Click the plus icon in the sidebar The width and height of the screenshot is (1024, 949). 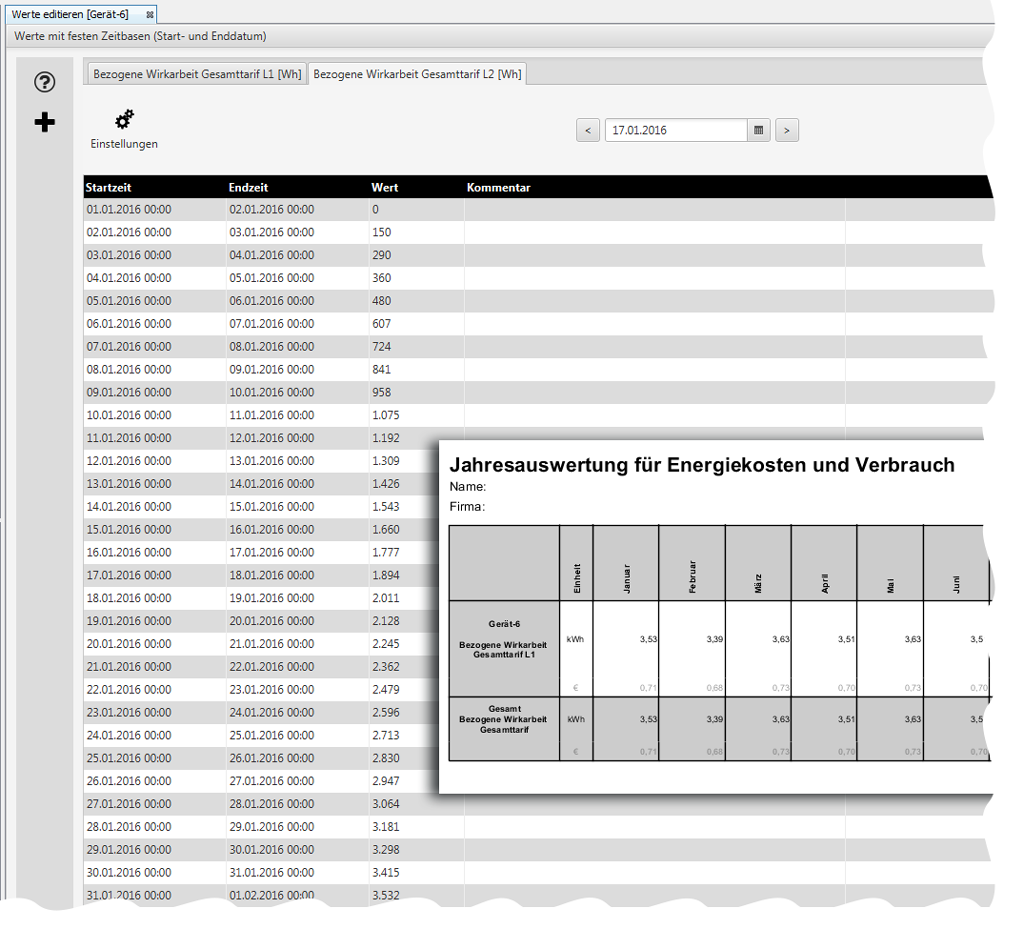(44, 122)
